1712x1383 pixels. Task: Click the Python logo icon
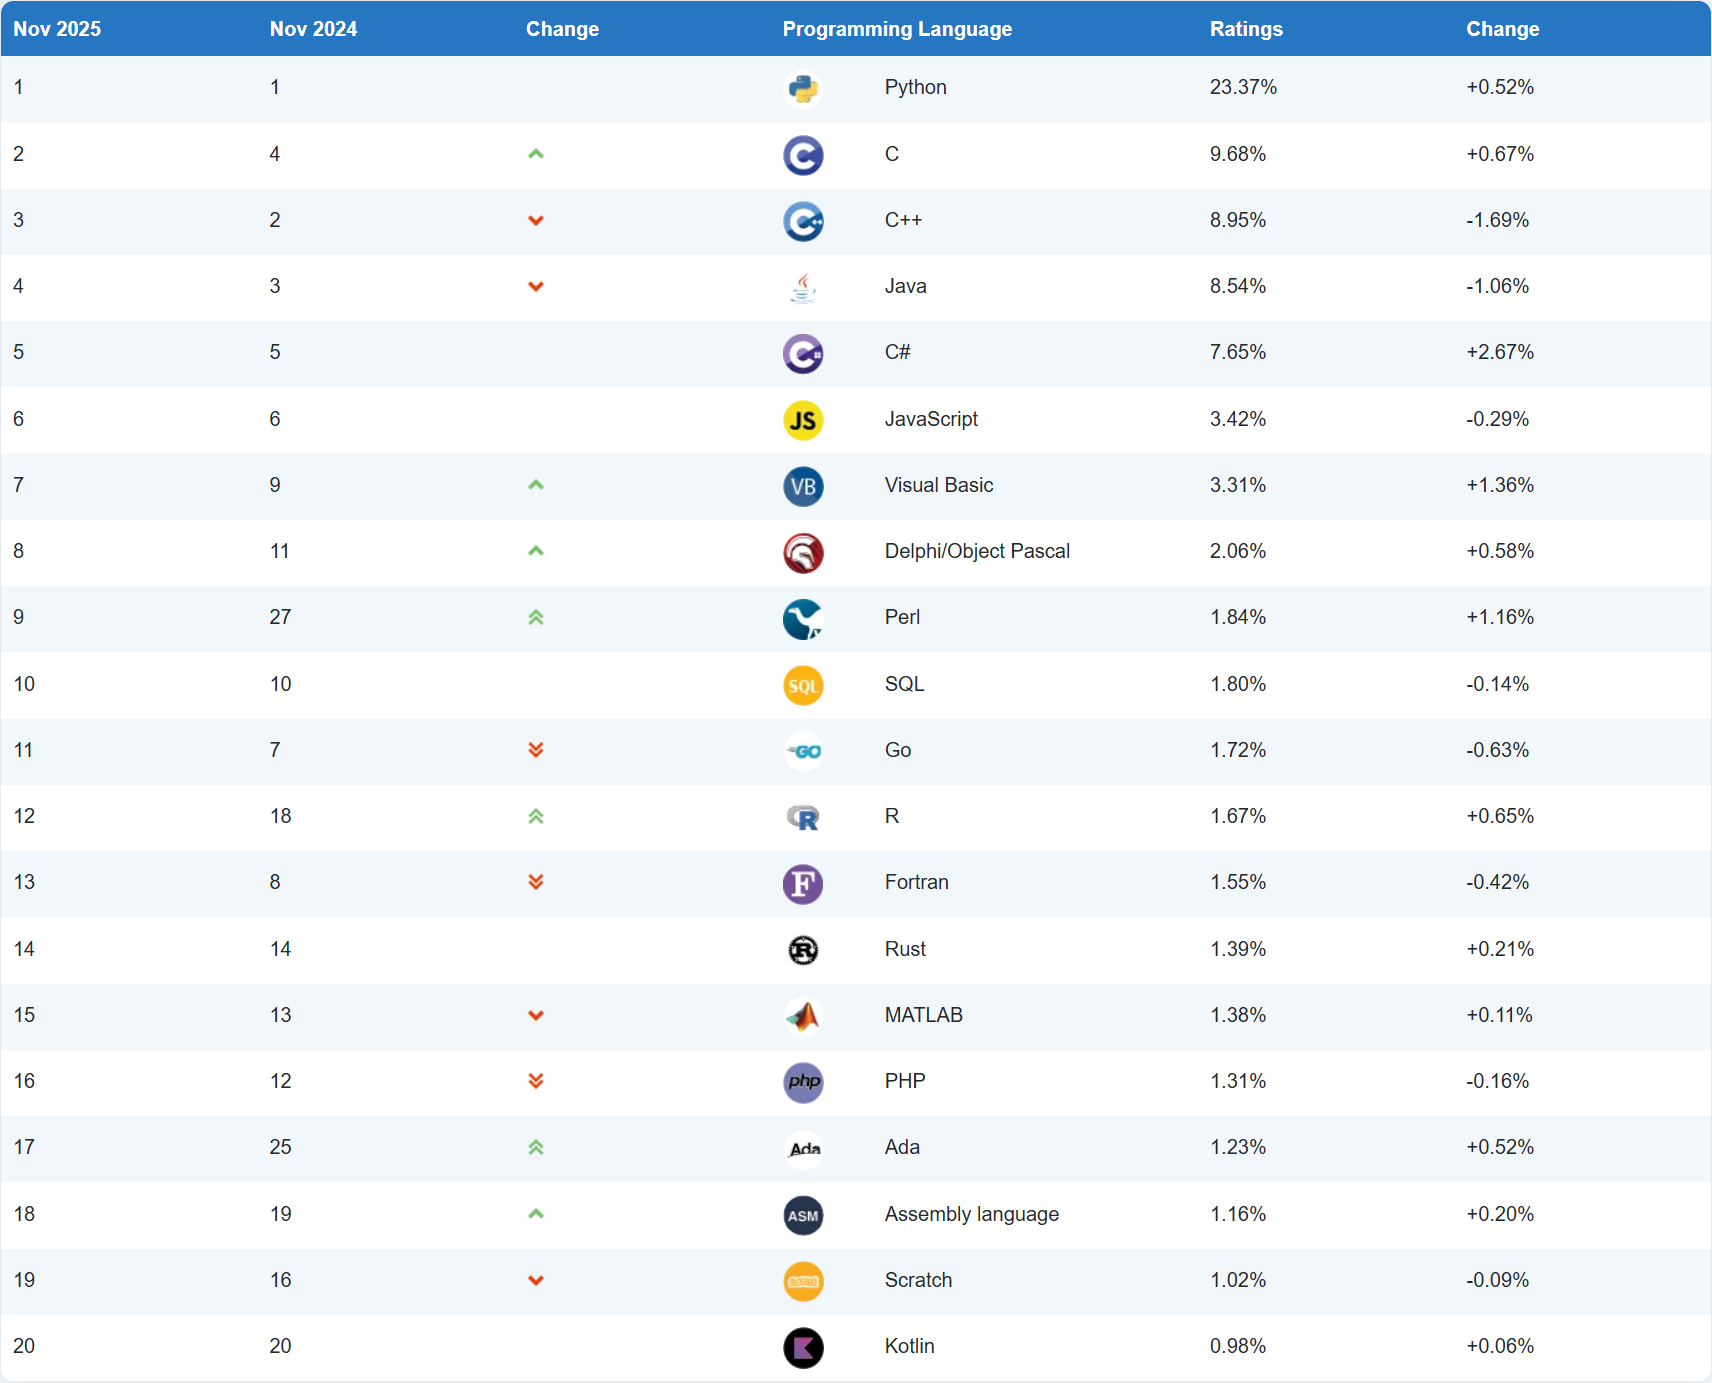point(803,89)
